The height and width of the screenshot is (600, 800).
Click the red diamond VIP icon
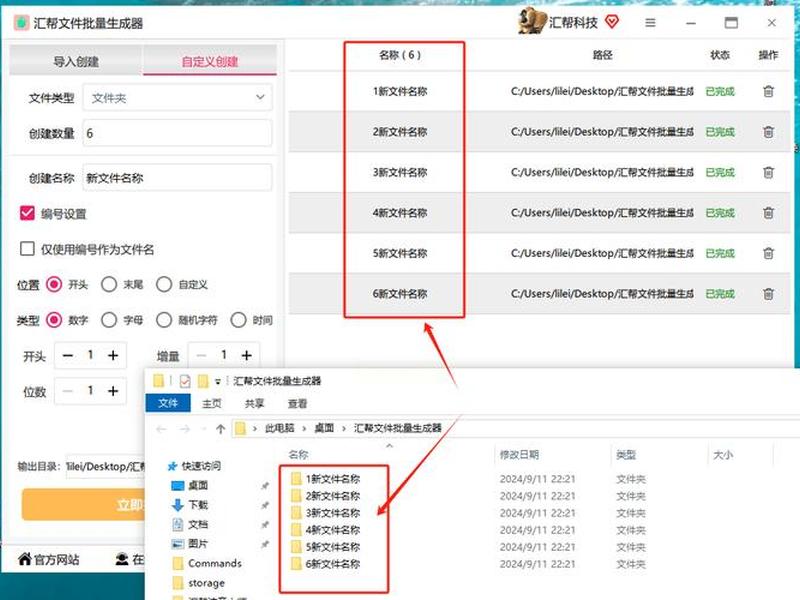(612, 22)
